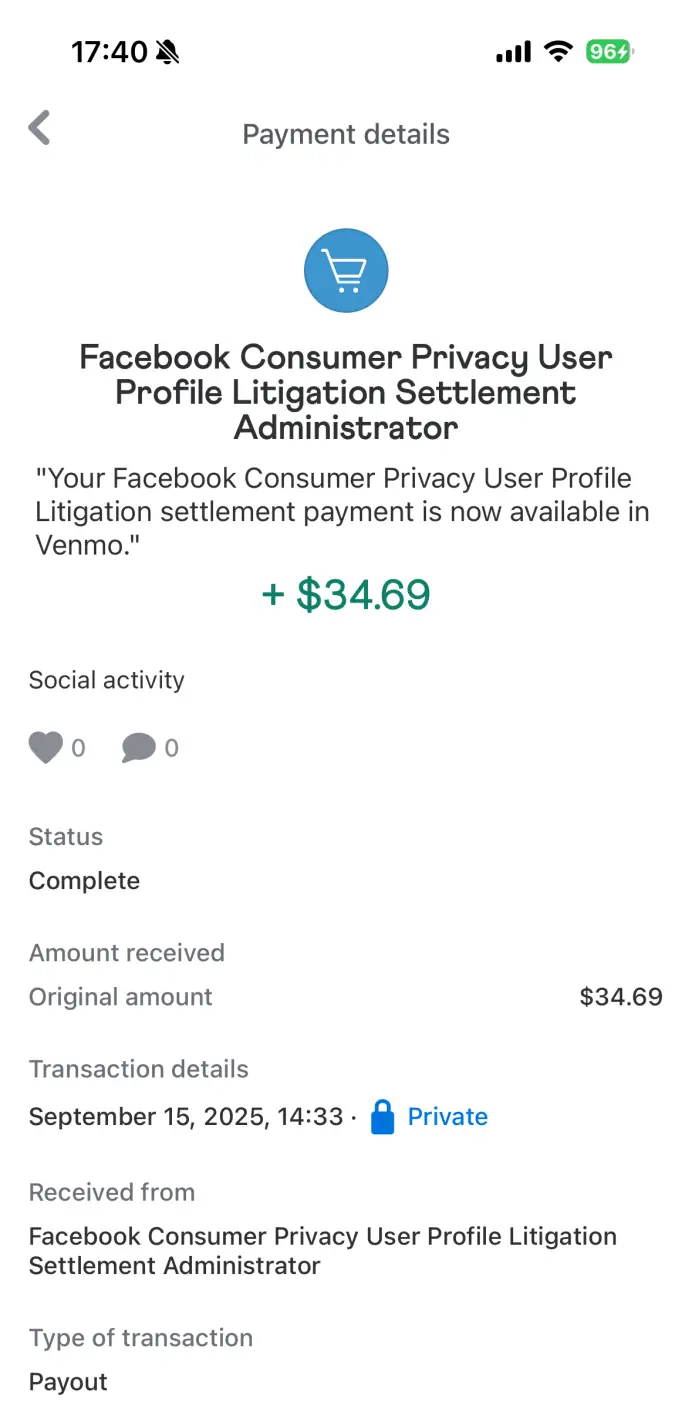This screenshot has height=1418, width=692.
Task: Open comments via the speech bubble icon
Action: pyautogui.click(x=139, y=747)
